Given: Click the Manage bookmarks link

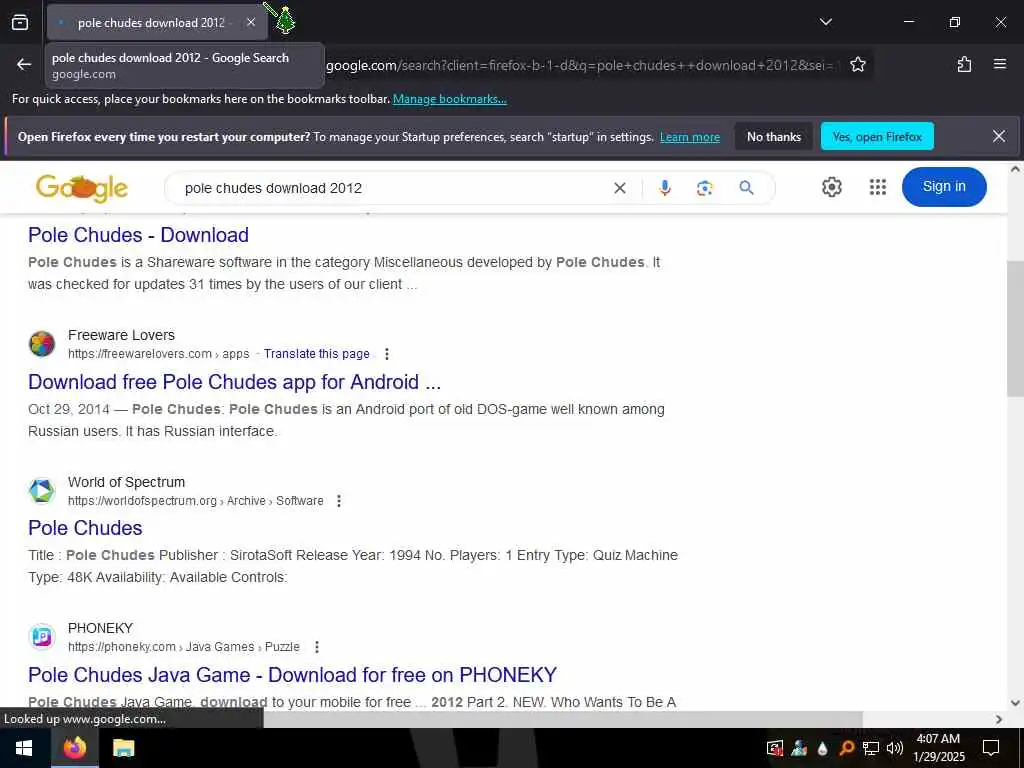Looking at the screenshot, I should pyautogui.click(x=449, y=99).
